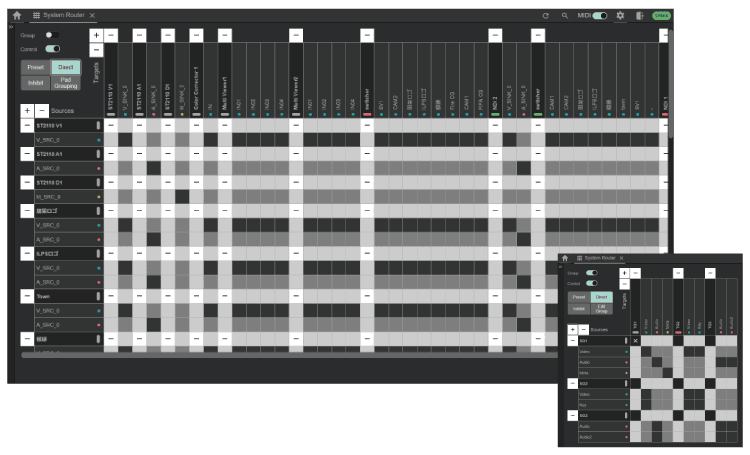Collapse the ST2110 V1 source group

[x=27, y=126]
